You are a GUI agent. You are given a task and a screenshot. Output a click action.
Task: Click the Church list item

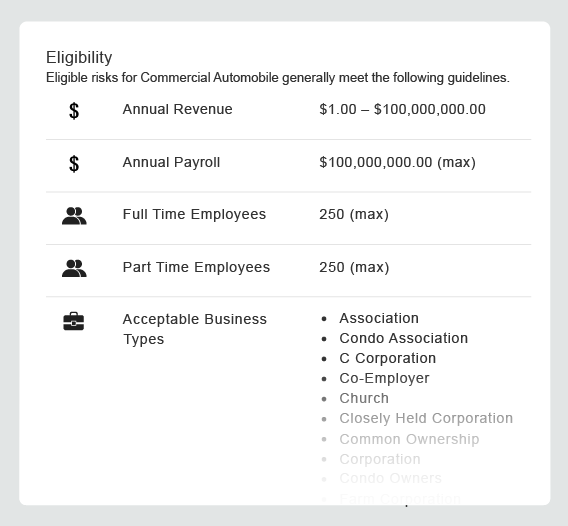click(364, 398)
